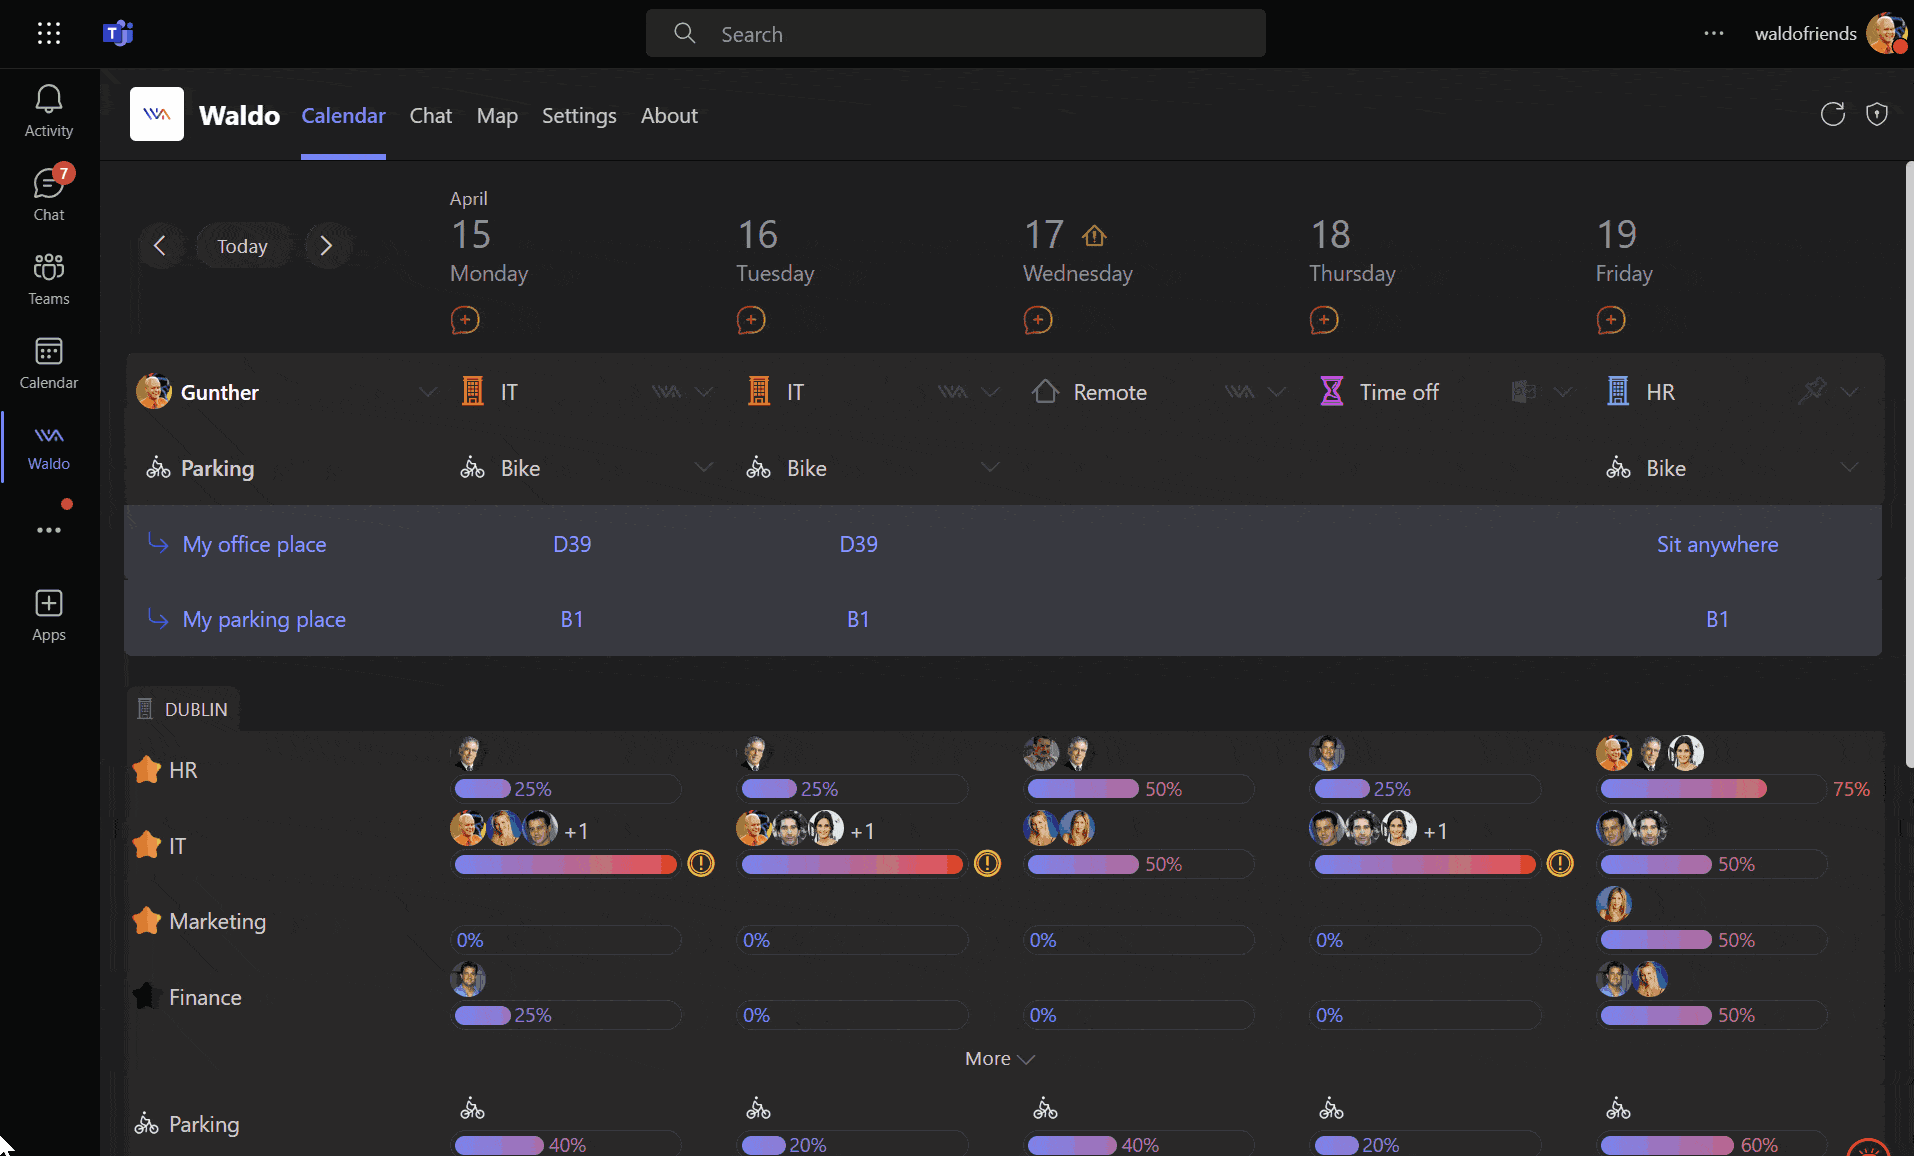Click Friday Marketing attendee avatar
The height and width of the screenshot is (1156, 1914).
(1613, 904)
